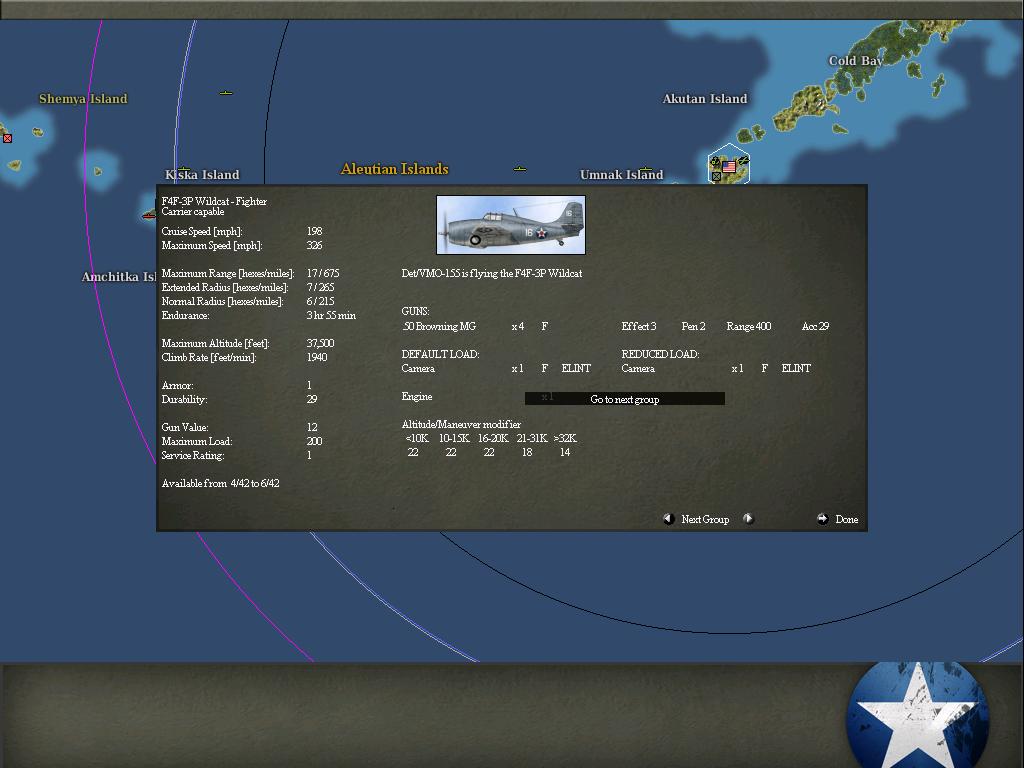Click the Camera entry under REDUCED LOAD
The image size is (1024, 768).
(x=638, y=368)
